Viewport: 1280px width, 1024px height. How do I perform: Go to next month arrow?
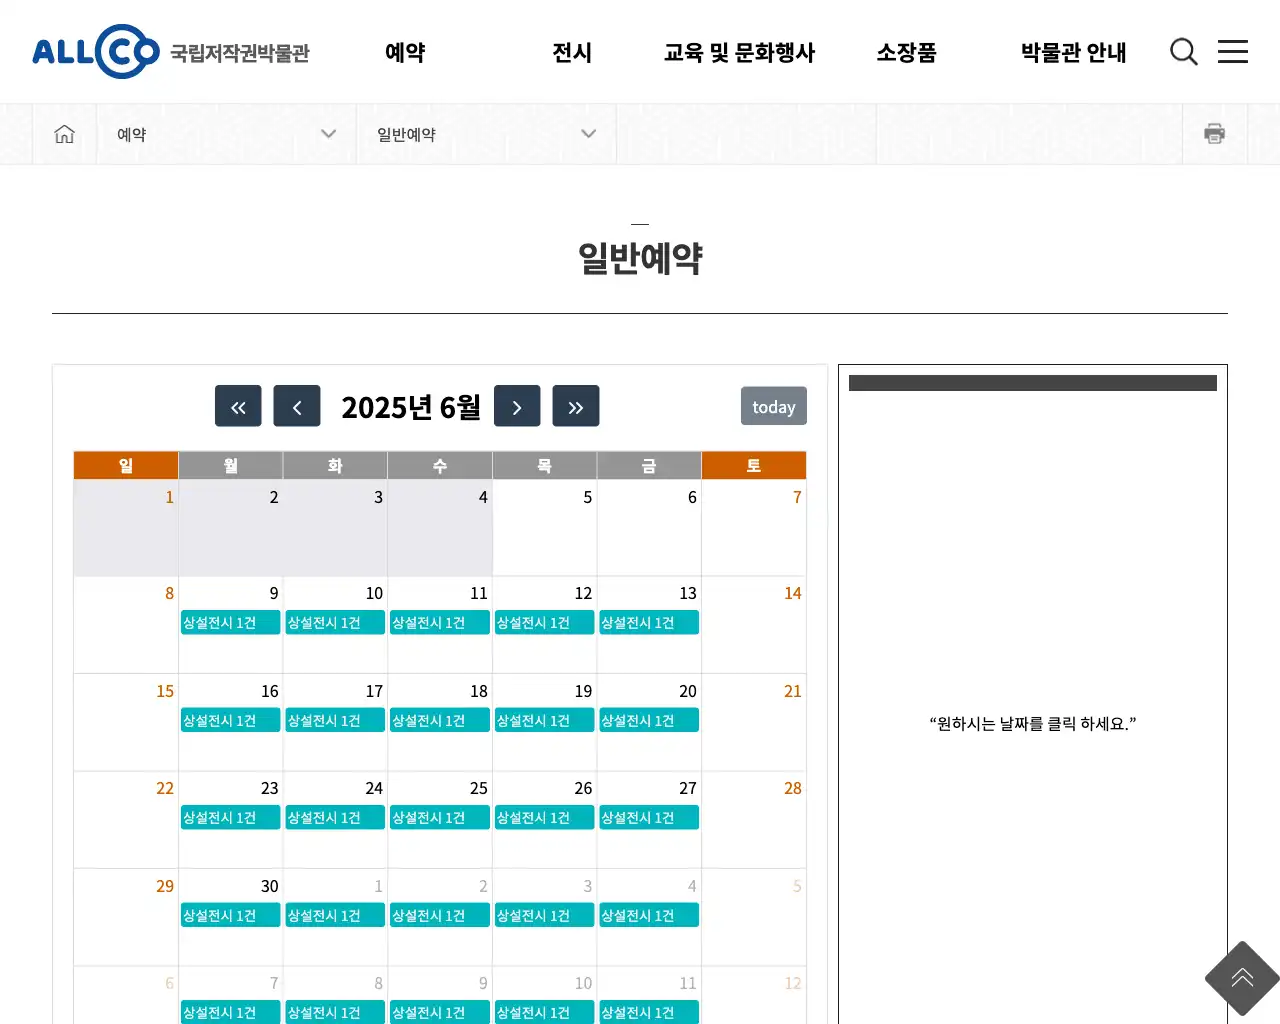click(517, 406)
